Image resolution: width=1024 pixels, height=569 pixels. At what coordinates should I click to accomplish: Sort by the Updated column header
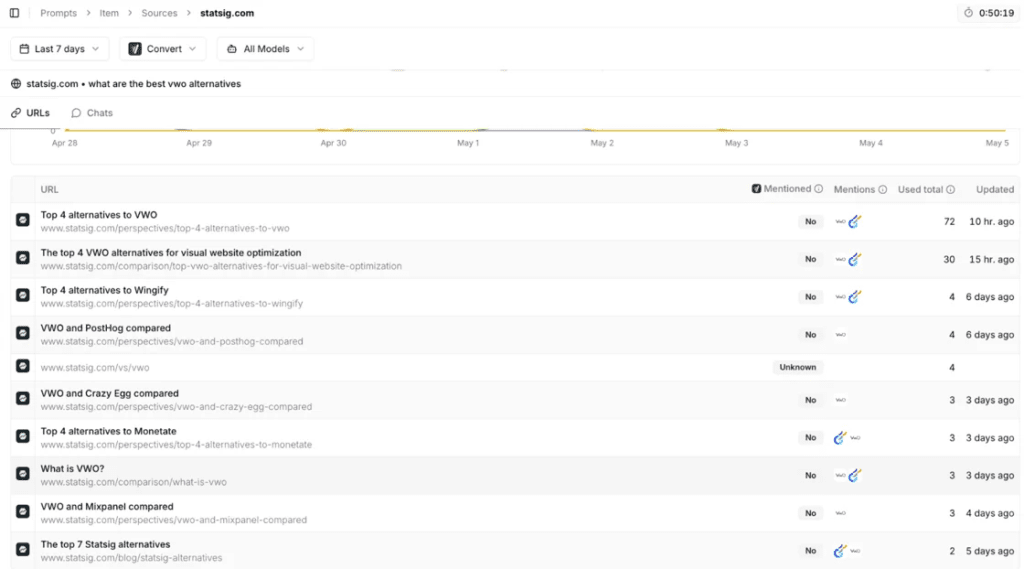click(x=995, y=189)
